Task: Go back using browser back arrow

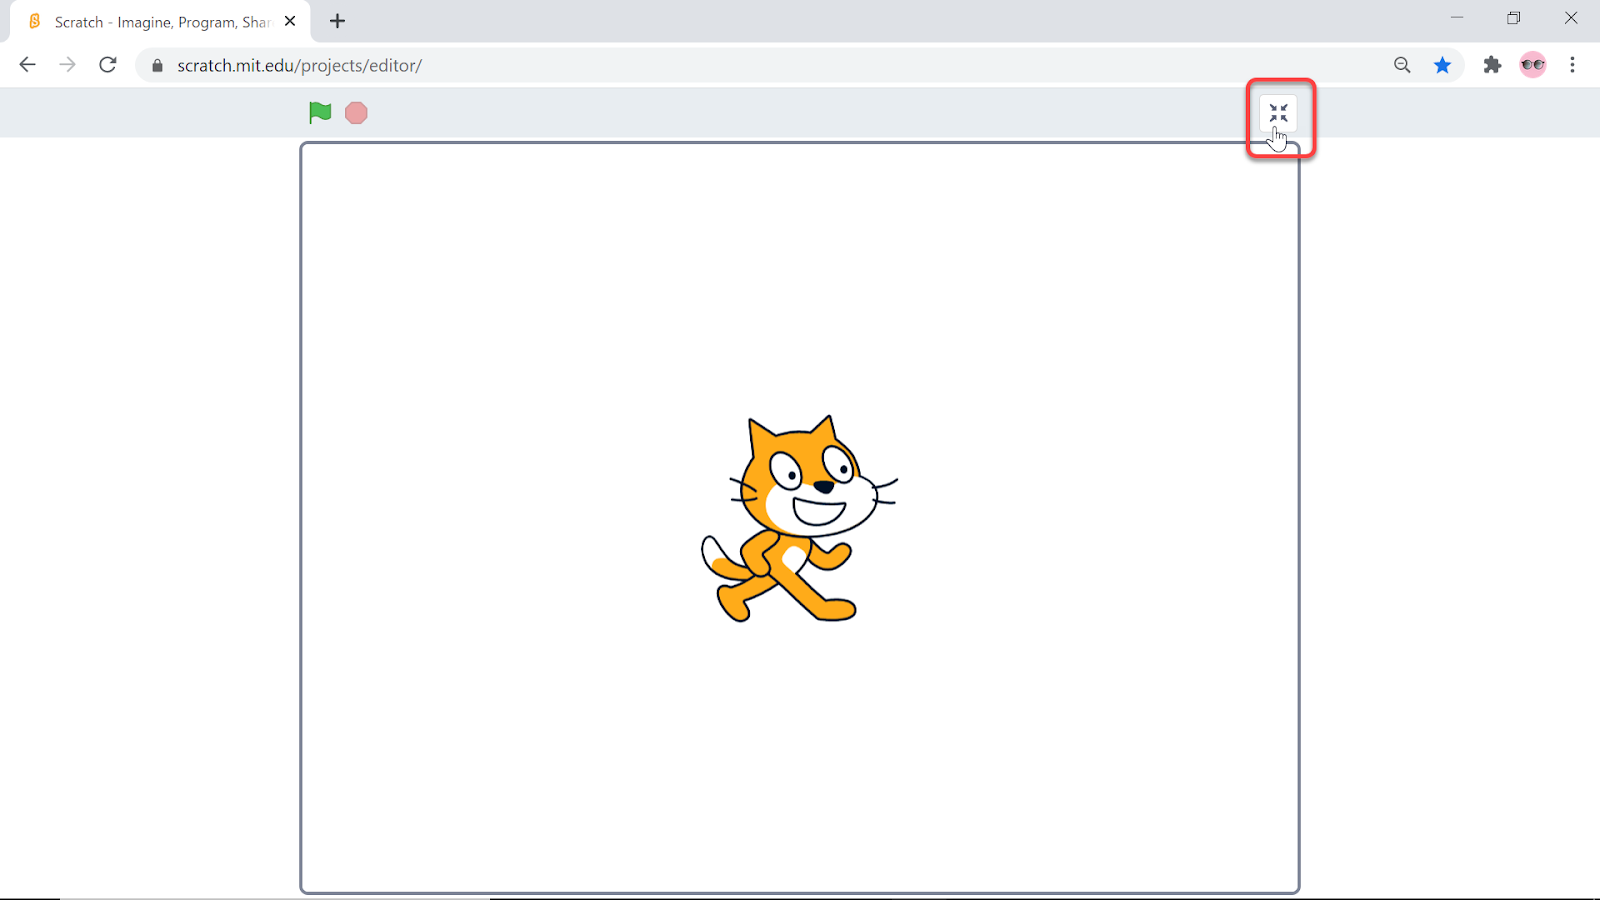Action: pos(27,65)
